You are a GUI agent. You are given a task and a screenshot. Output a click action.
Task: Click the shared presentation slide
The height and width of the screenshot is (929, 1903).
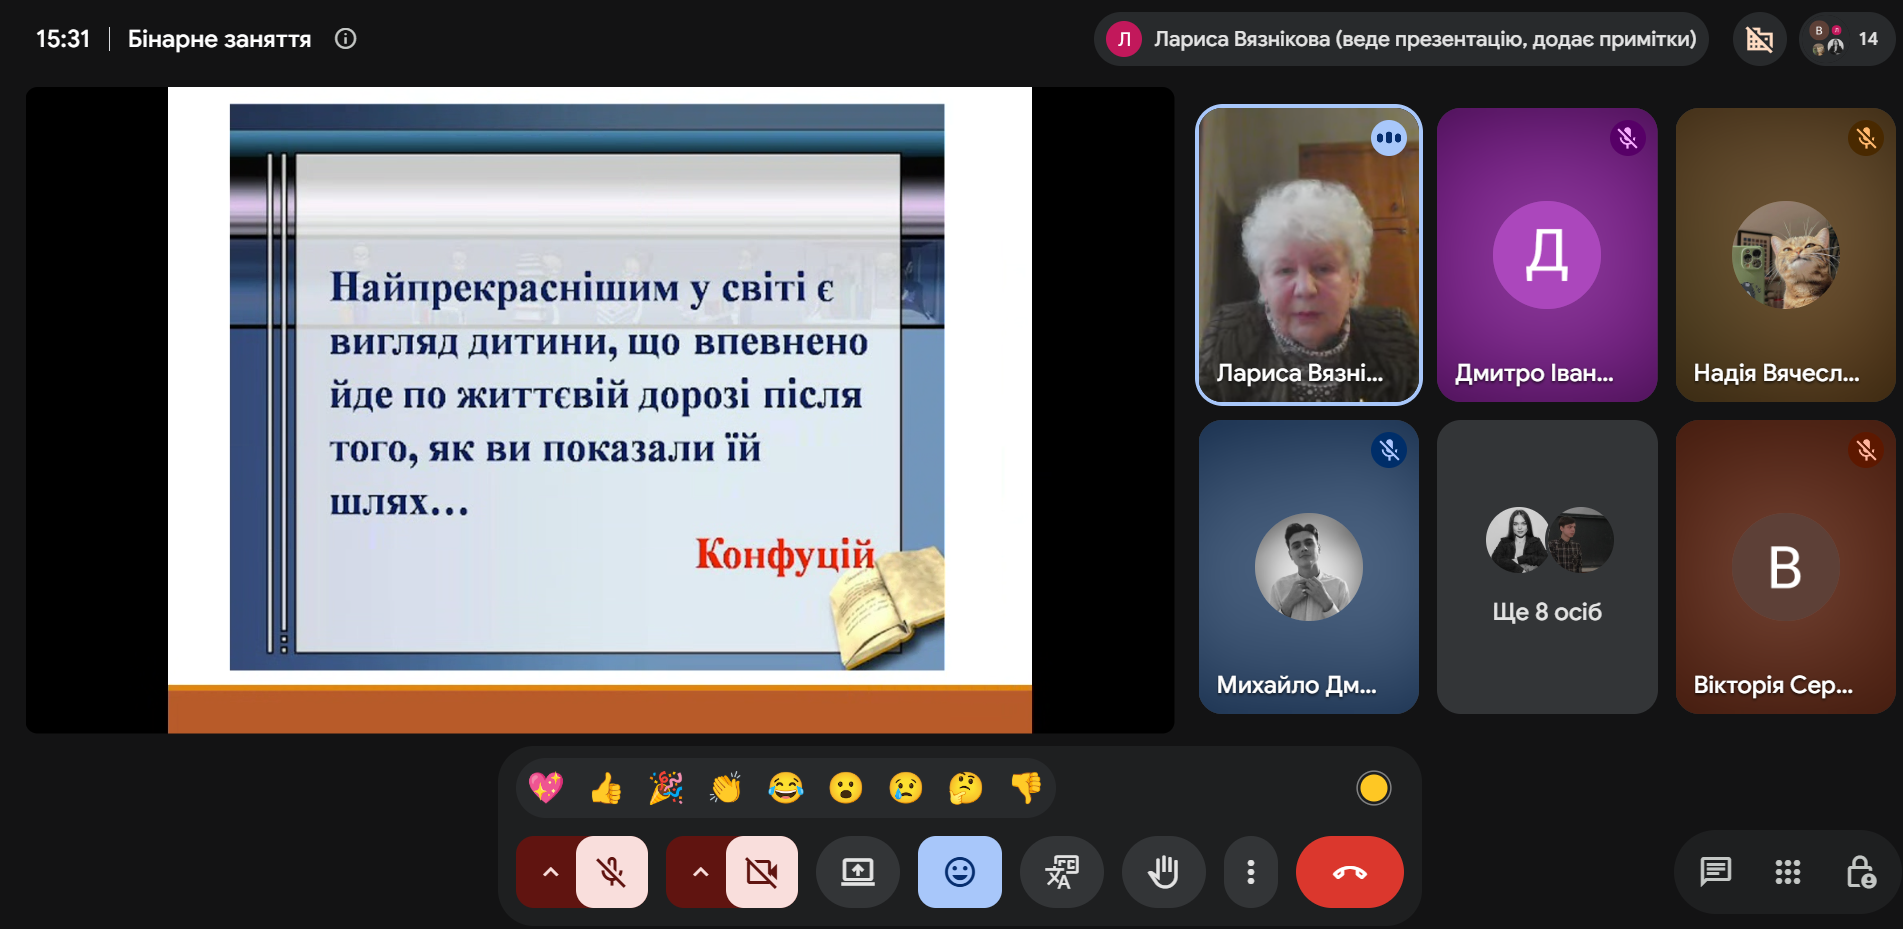pos(600,410)
